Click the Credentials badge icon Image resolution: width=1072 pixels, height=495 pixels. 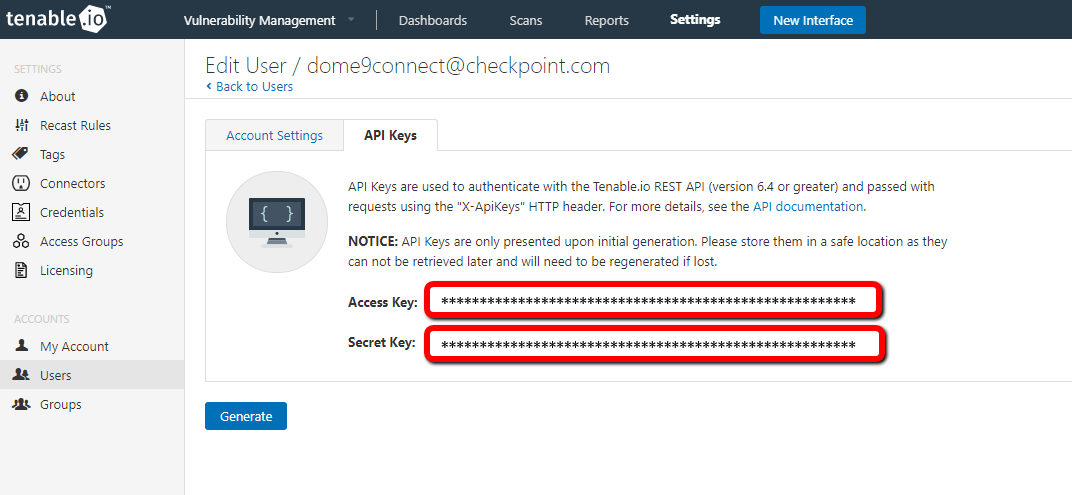(x=21, y=212)
